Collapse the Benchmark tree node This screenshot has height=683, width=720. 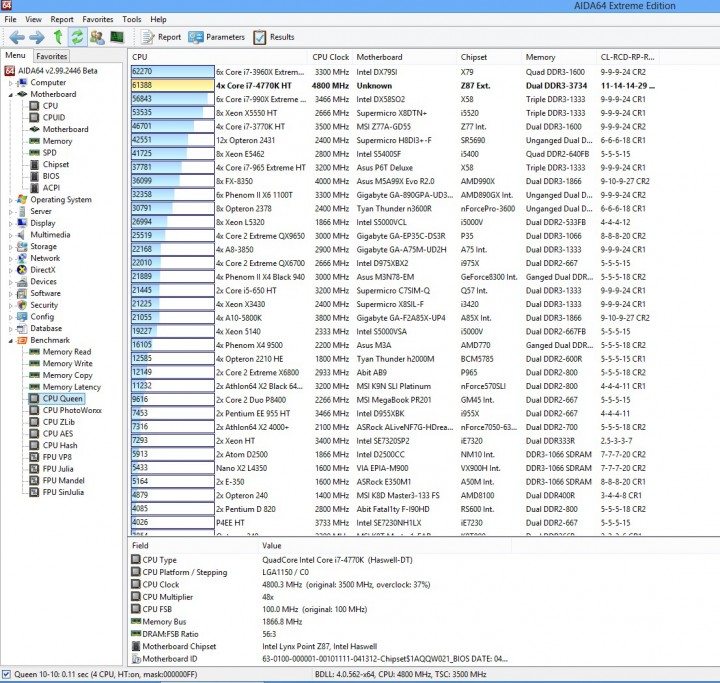pyautogui.click(x=11, y=341)
